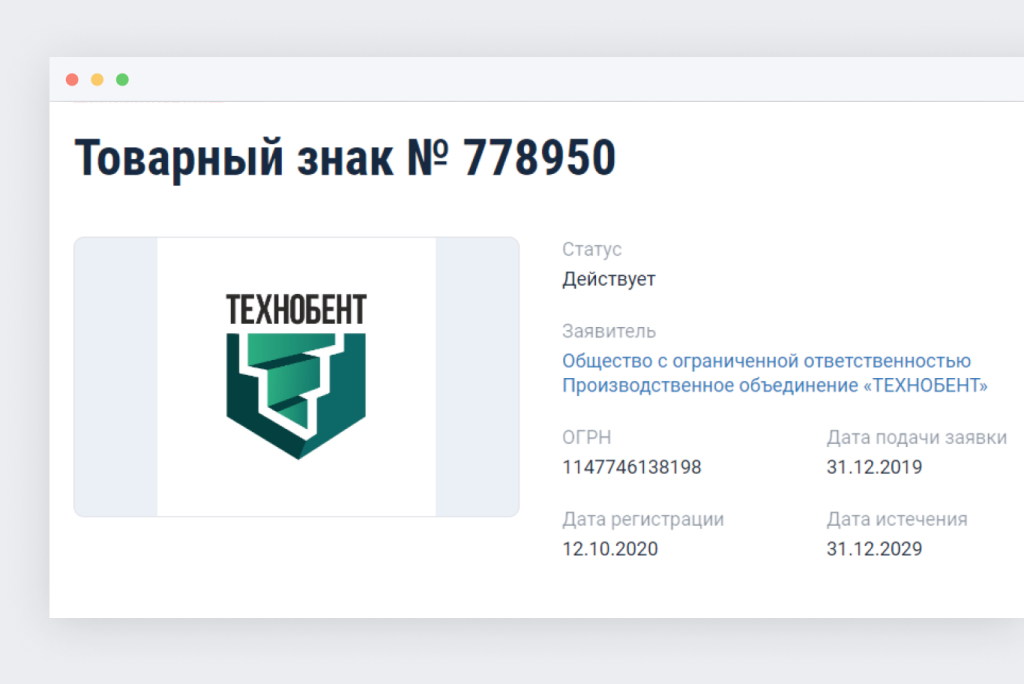Screen dimensions: 1024x684
Task: Click the yellow minimize window dot
Action: point(97,80)
